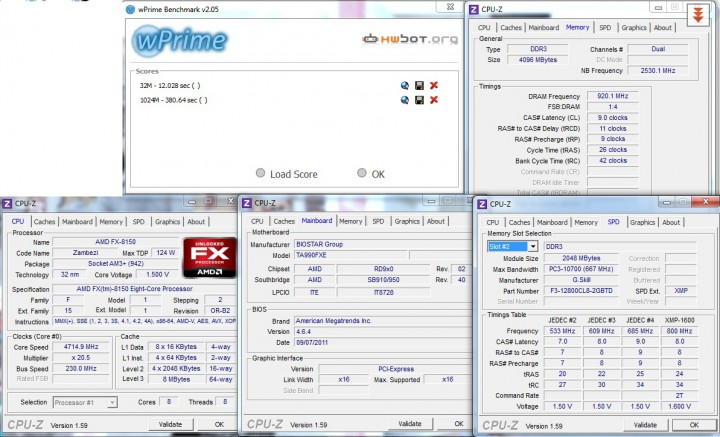
Task: Click the wPrime logo
Action: pyautogui.click(x=180, y=41)
